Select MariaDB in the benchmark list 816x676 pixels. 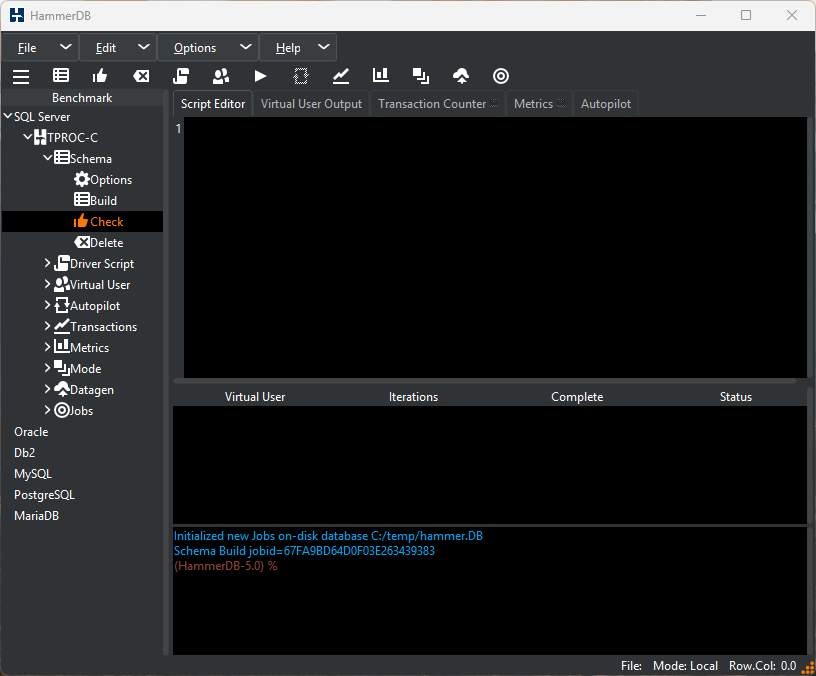click(x=36, y=516)
